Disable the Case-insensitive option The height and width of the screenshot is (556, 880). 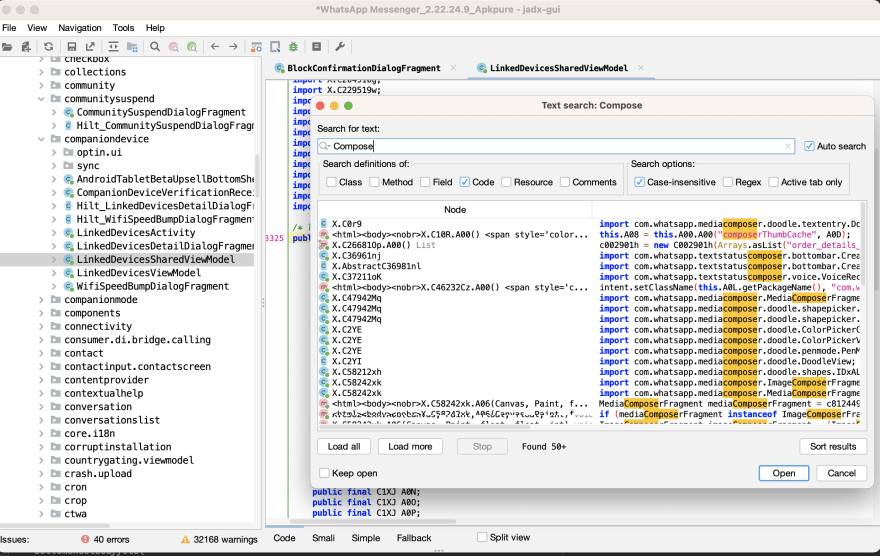[x=639, y=182]
